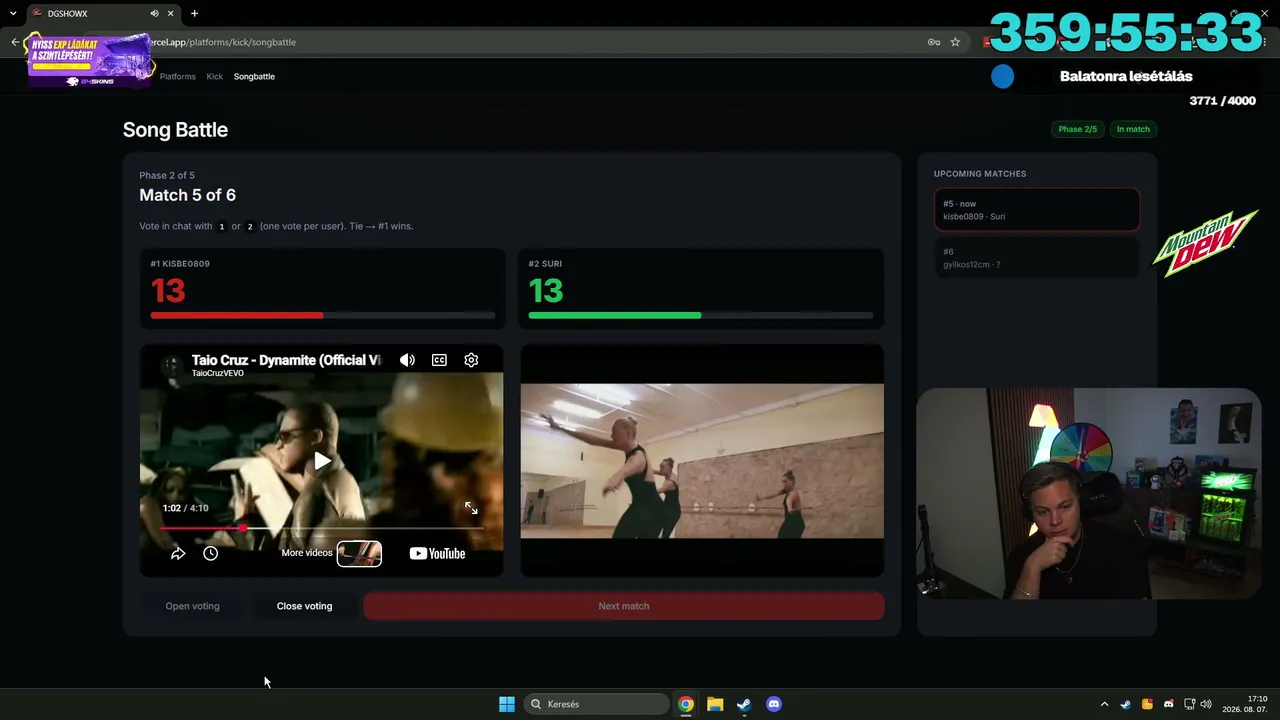
Task: Go back in the browser
Action: [15, 42]
